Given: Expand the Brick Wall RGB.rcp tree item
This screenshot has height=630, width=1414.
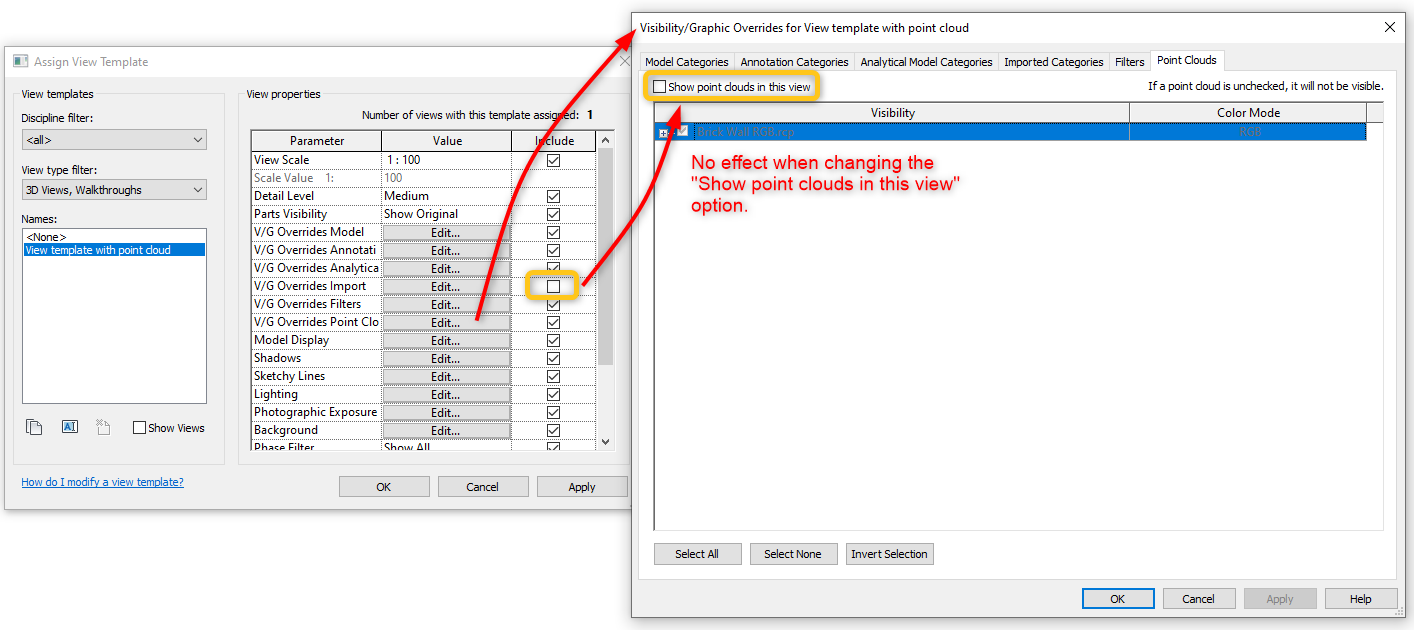Looking at the screenshot, I should tap(663, 132).
